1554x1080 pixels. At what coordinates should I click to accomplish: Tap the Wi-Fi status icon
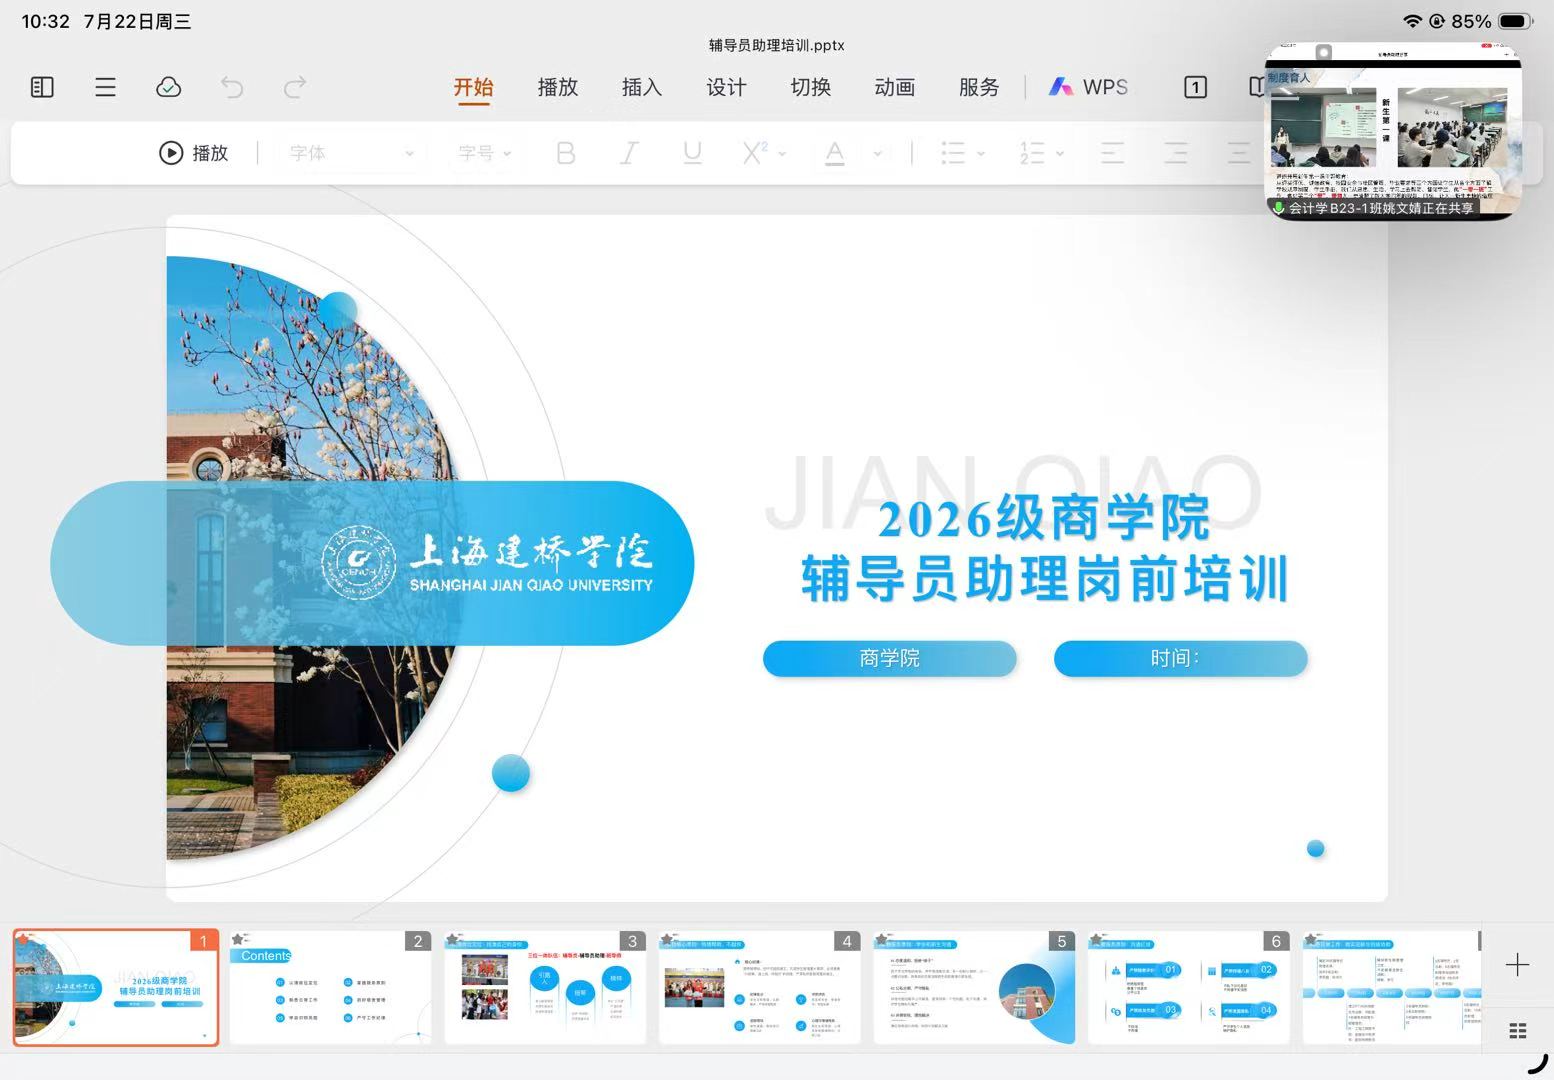(x=1412, y=21)
